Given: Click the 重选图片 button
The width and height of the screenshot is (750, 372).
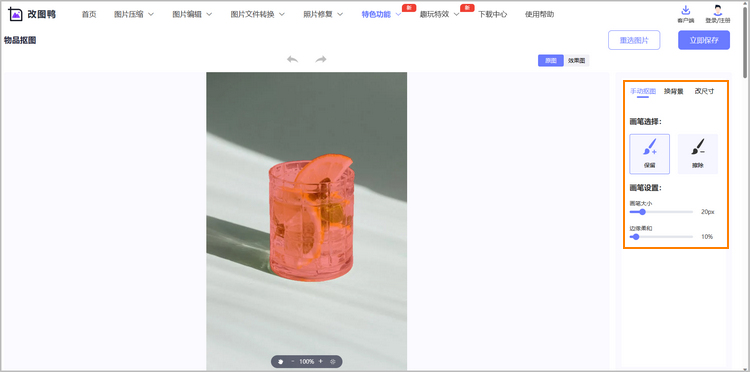Looking at the screenshot, I should (634, 40).
